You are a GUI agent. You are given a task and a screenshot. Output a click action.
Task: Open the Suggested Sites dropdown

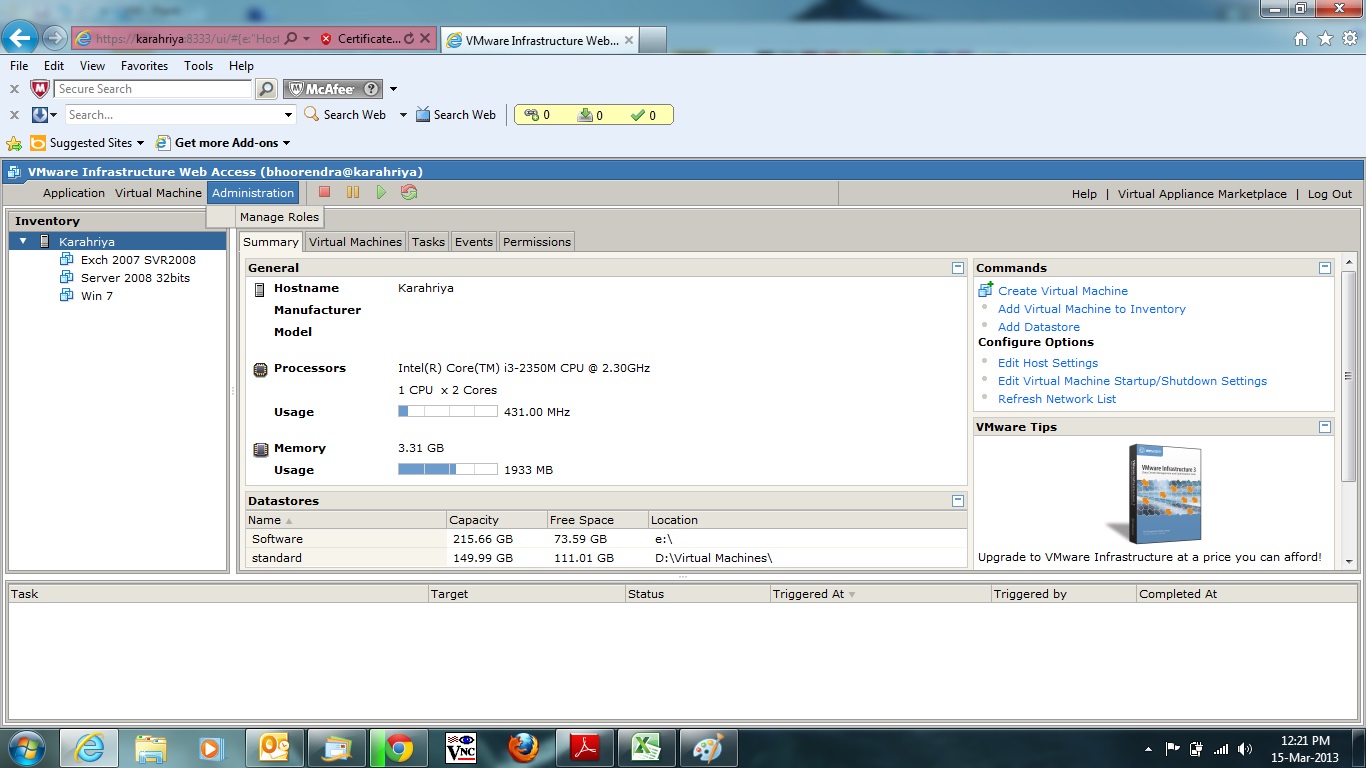click(140, 143)
